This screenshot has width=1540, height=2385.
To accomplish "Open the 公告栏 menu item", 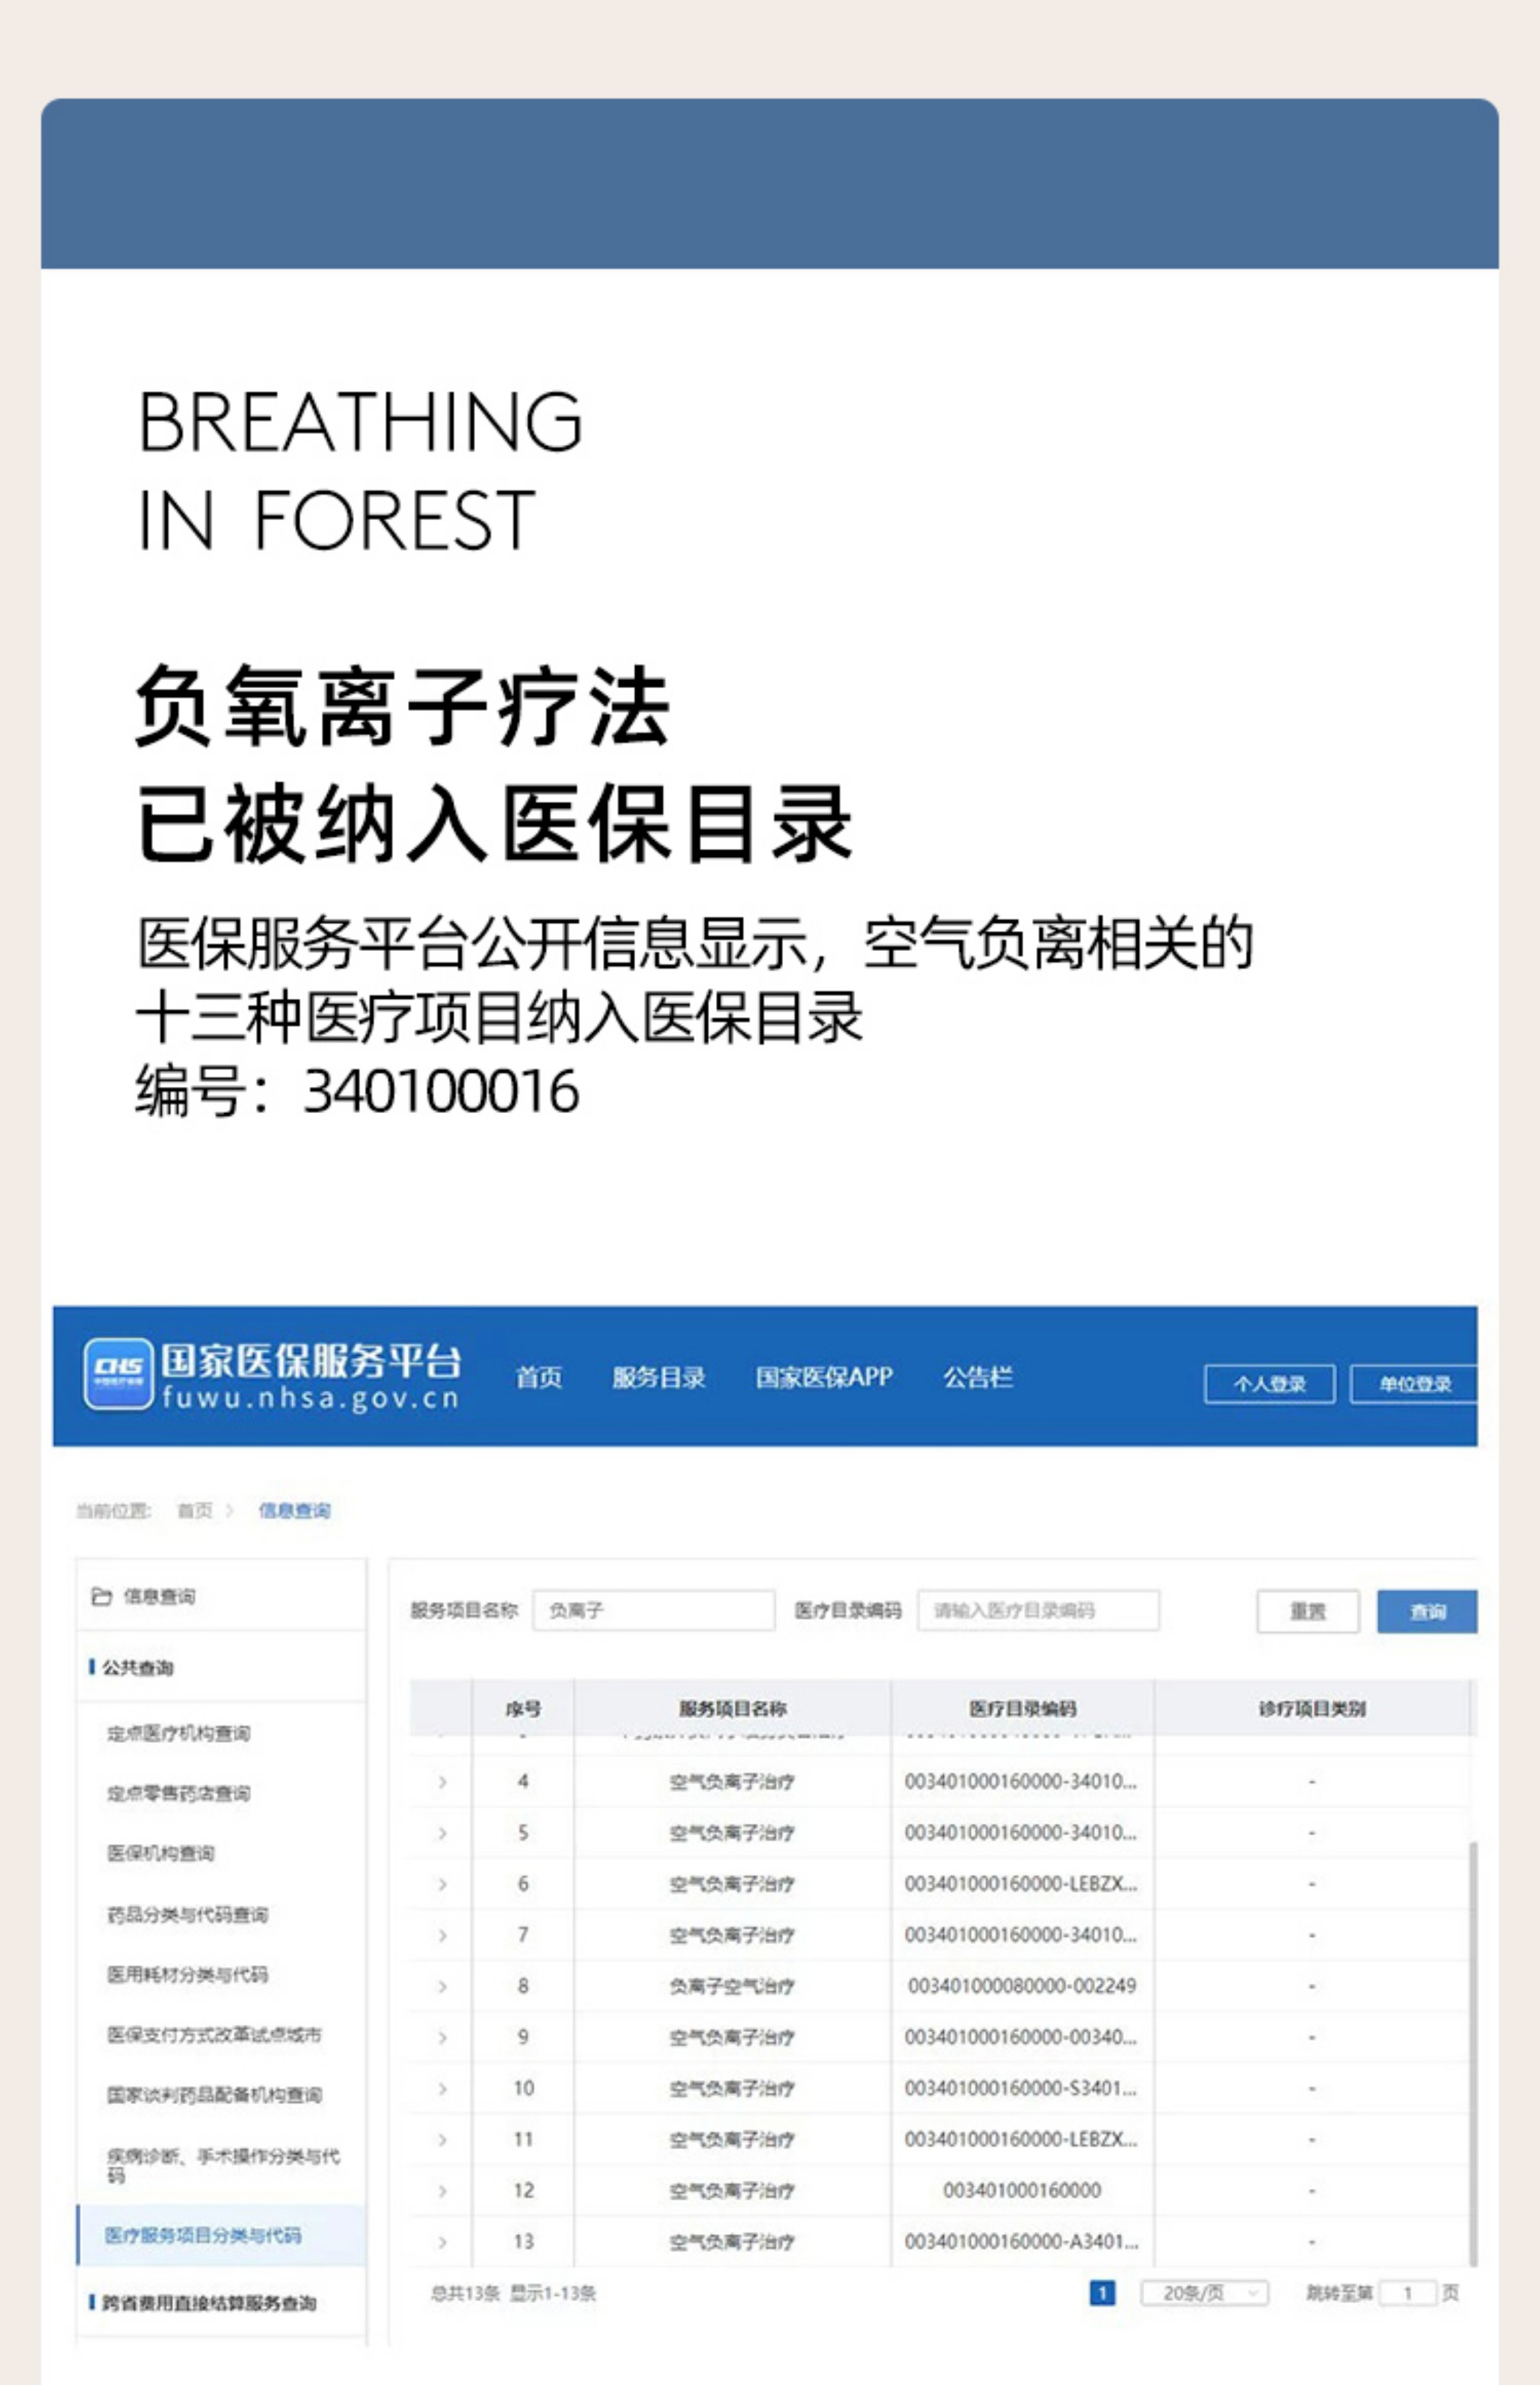I will (977, 1377).
